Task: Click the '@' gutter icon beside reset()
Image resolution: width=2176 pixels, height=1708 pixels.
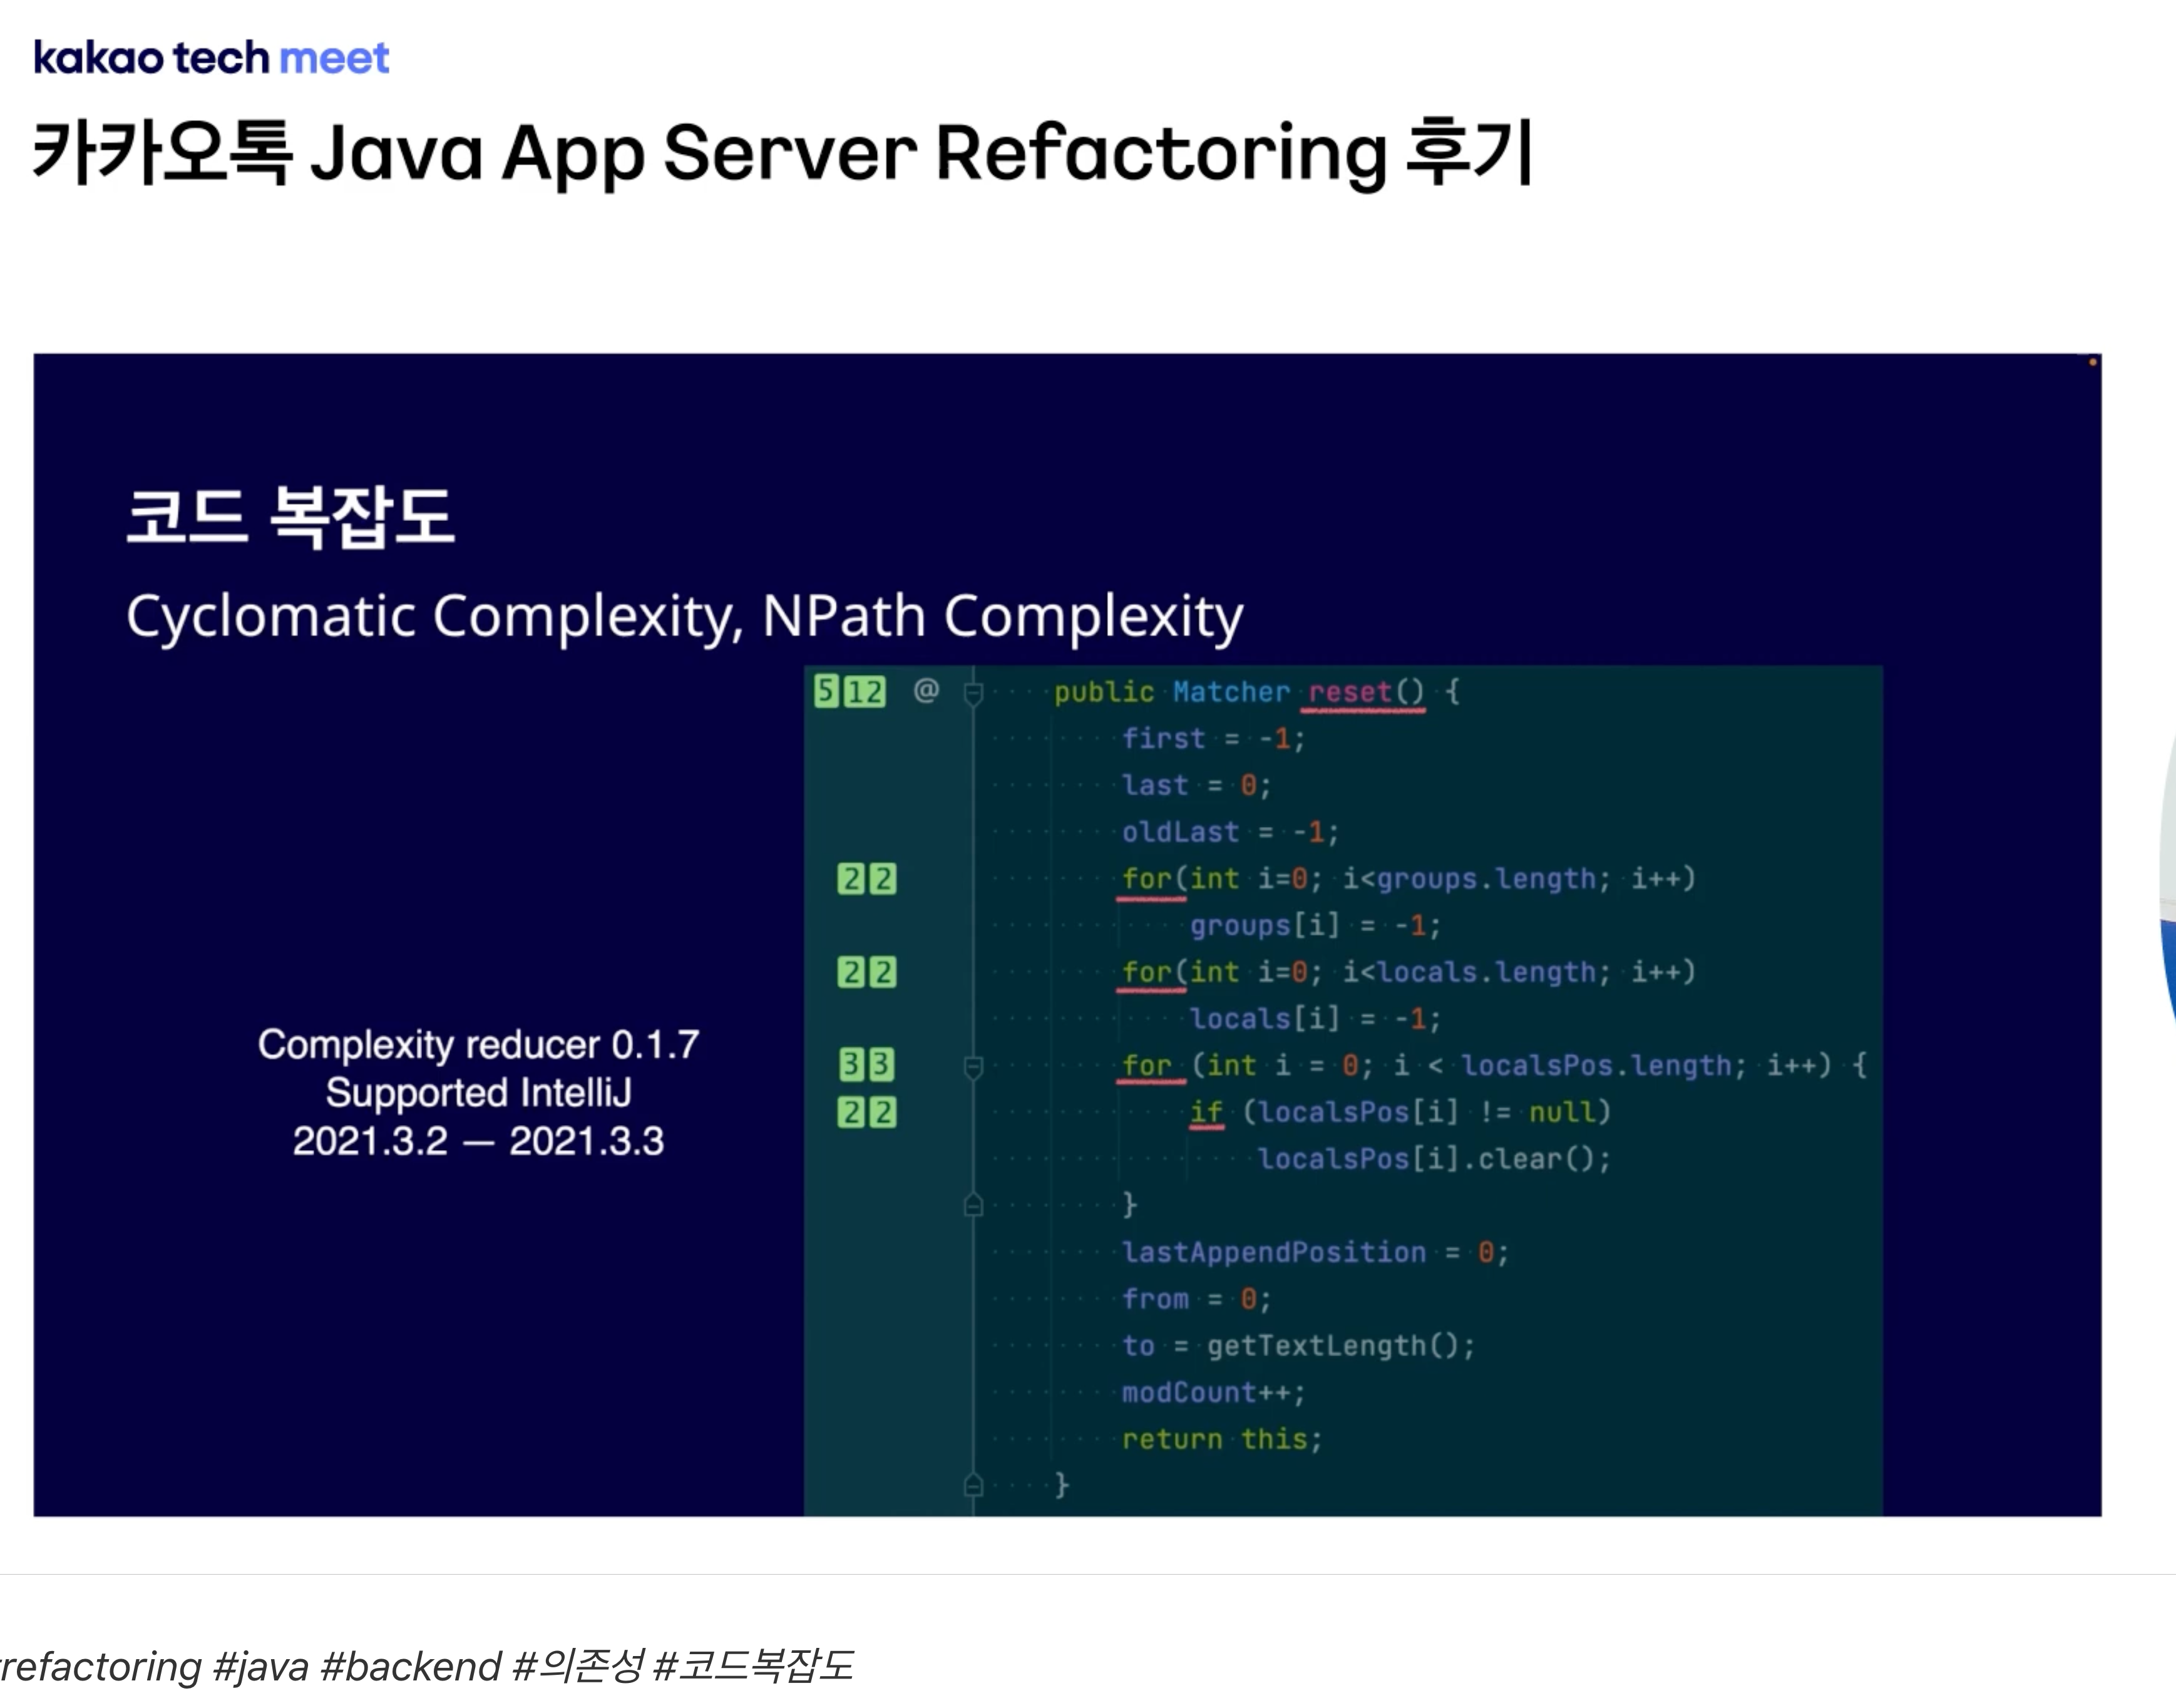Action: (926, 690)
